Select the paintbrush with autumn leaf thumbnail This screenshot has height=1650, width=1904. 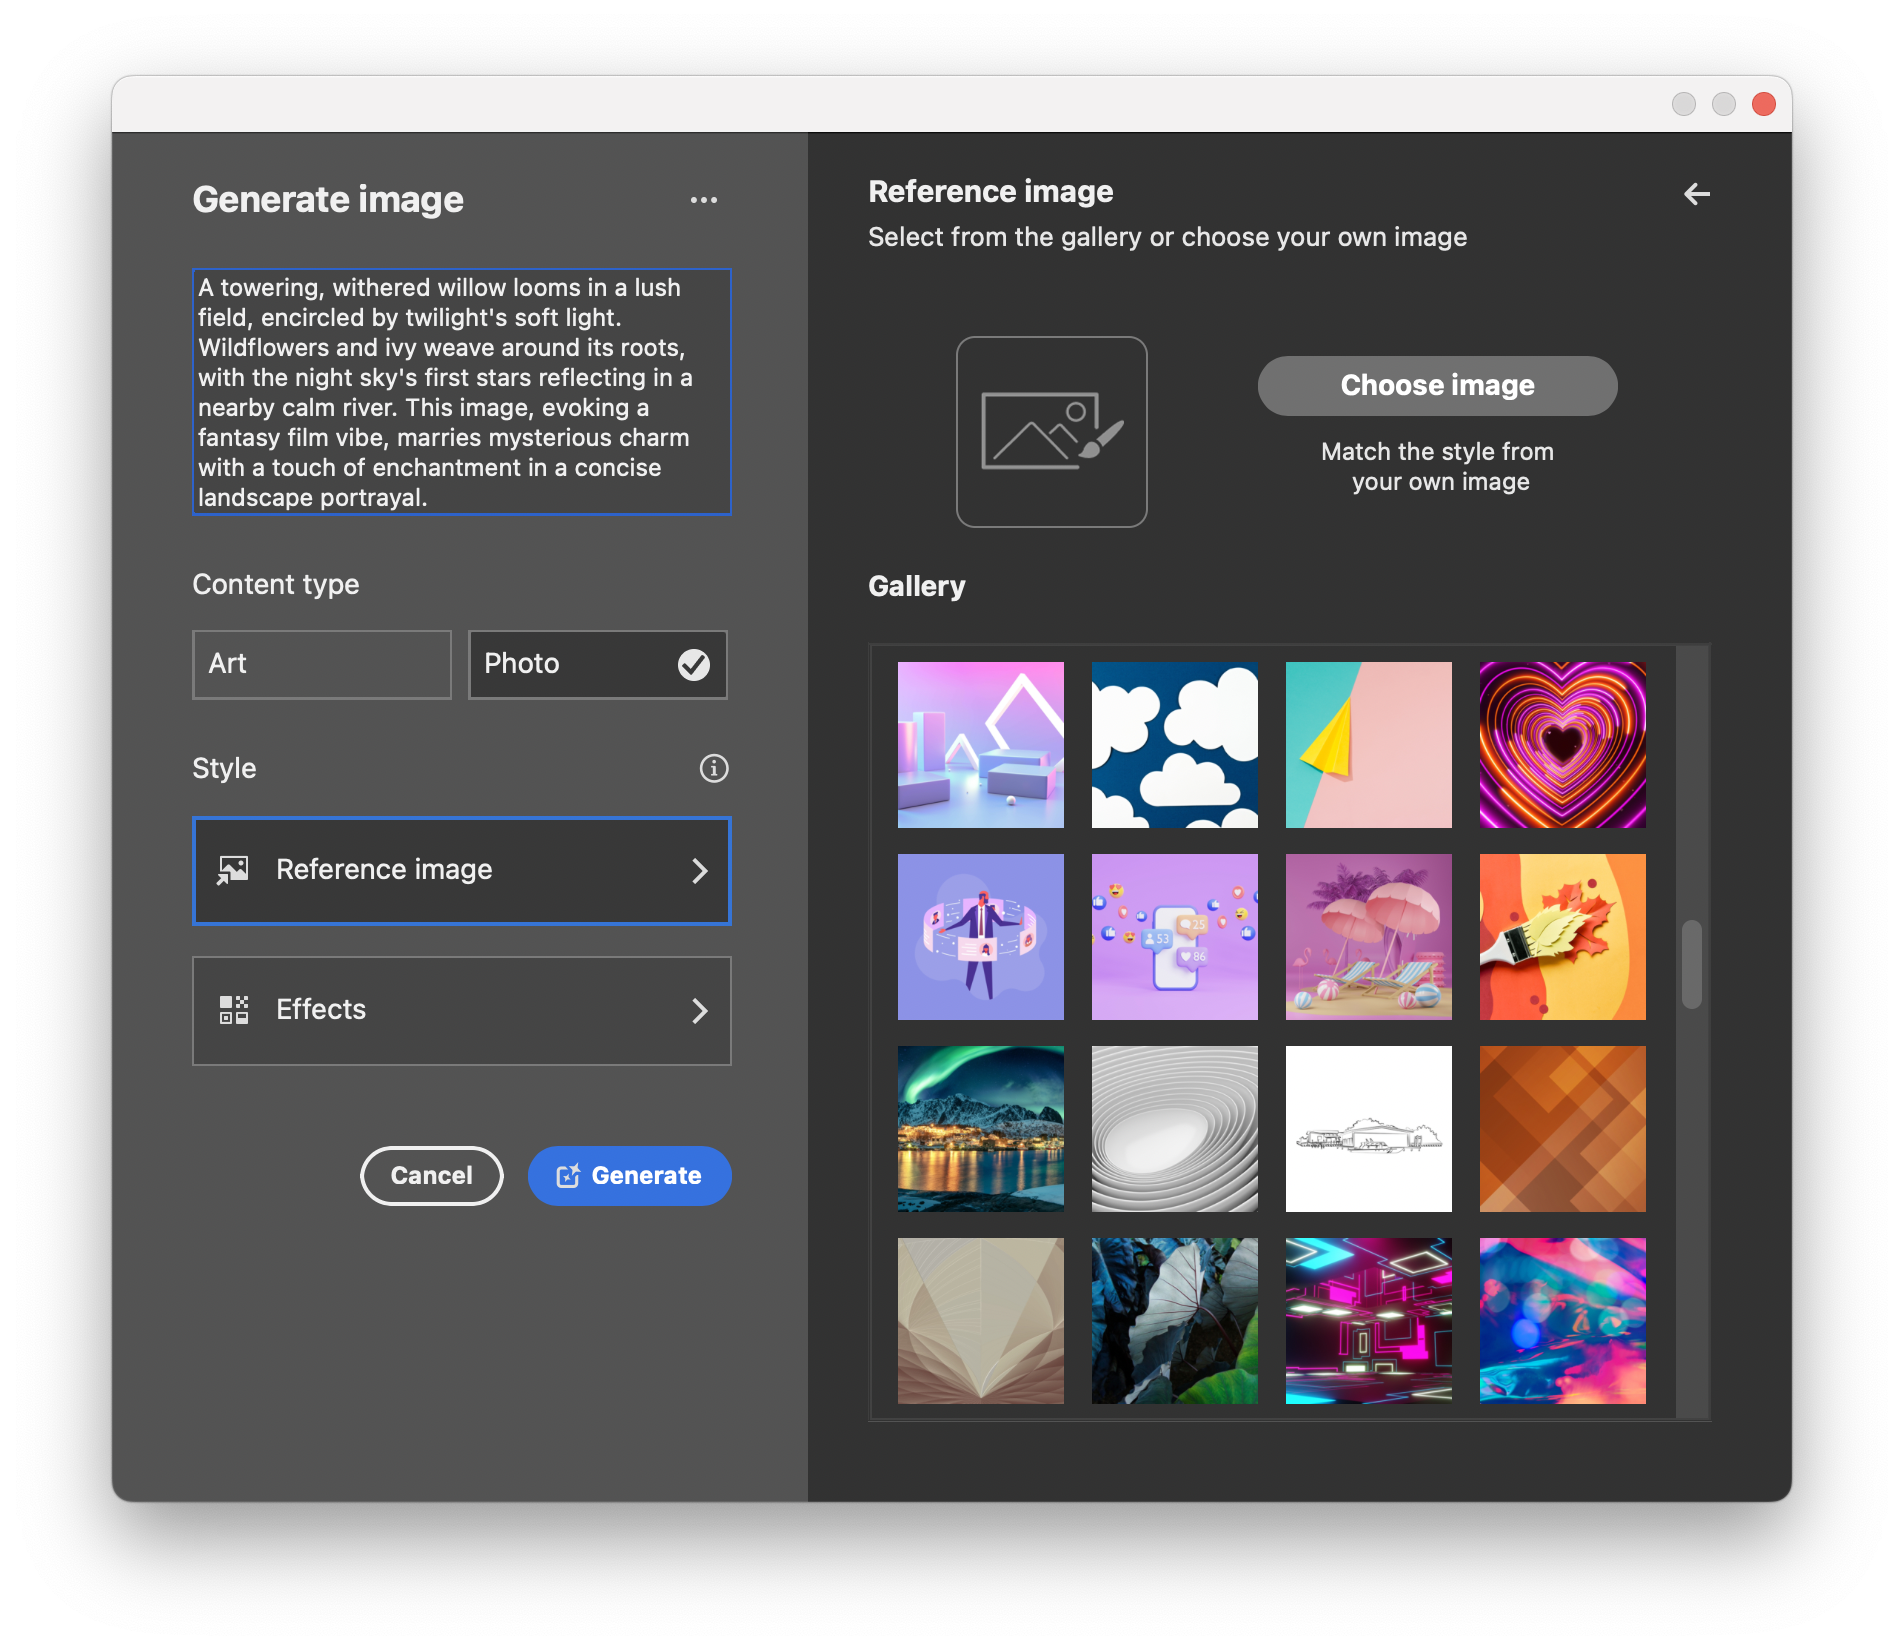pos(1563,937)
